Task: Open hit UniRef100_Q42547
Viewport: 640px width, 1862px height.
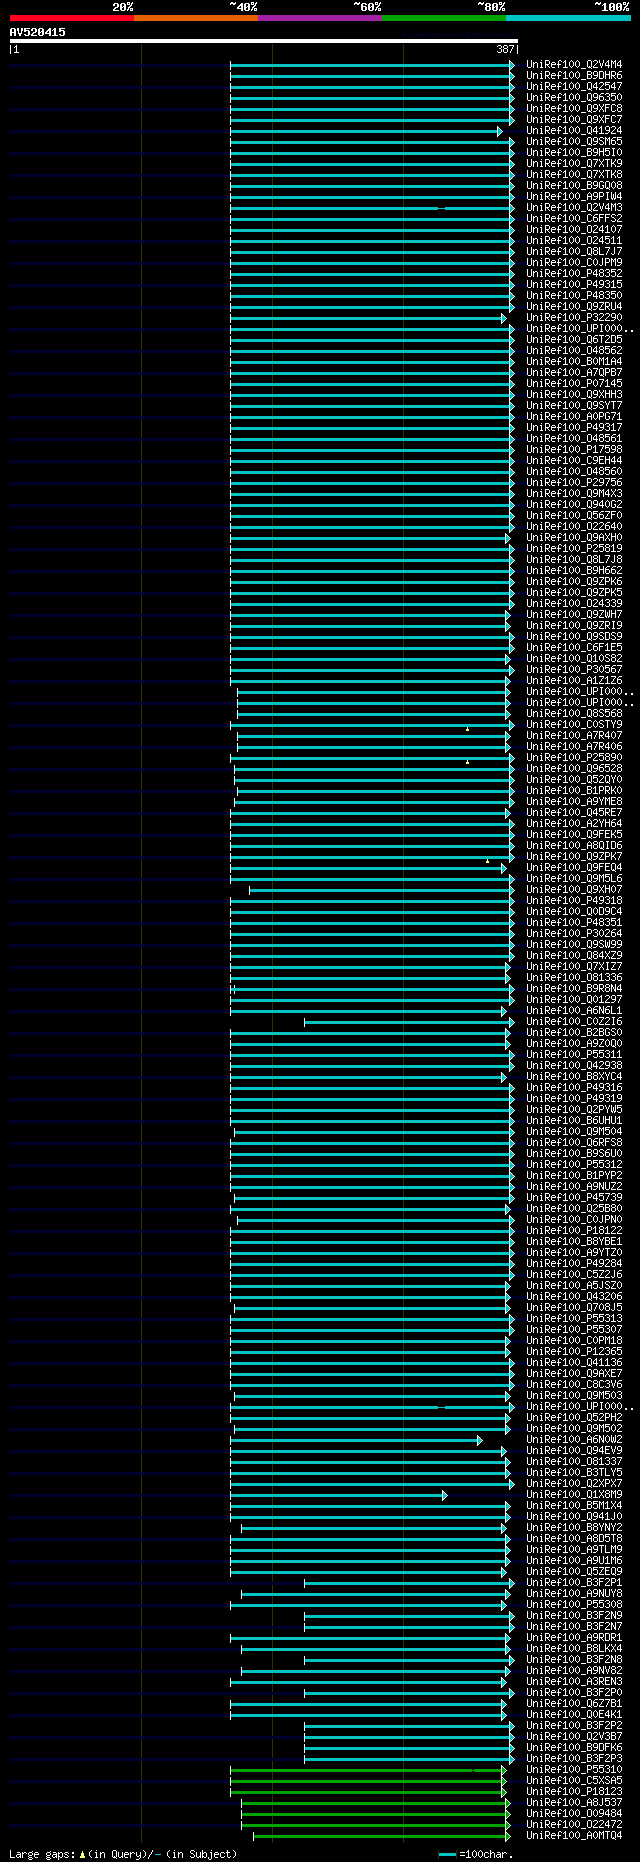Action: (x=574, y=86)
